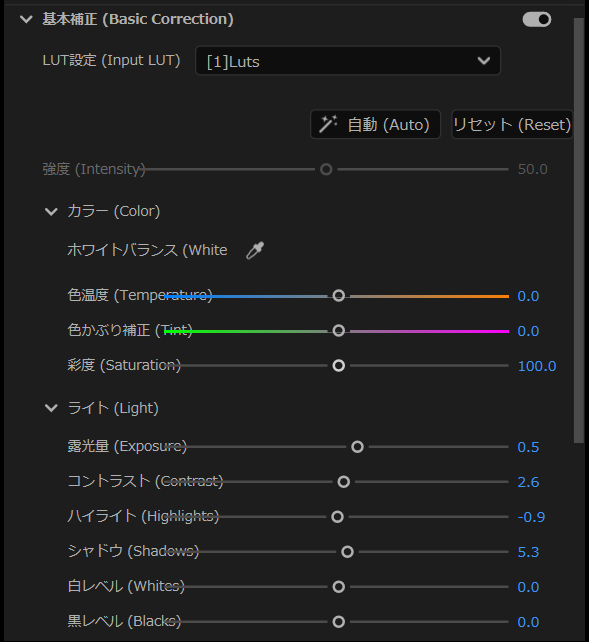589x642 pixels.
Task: Toggle Basic Correction on/off switch
Action: tap(537, 19)
